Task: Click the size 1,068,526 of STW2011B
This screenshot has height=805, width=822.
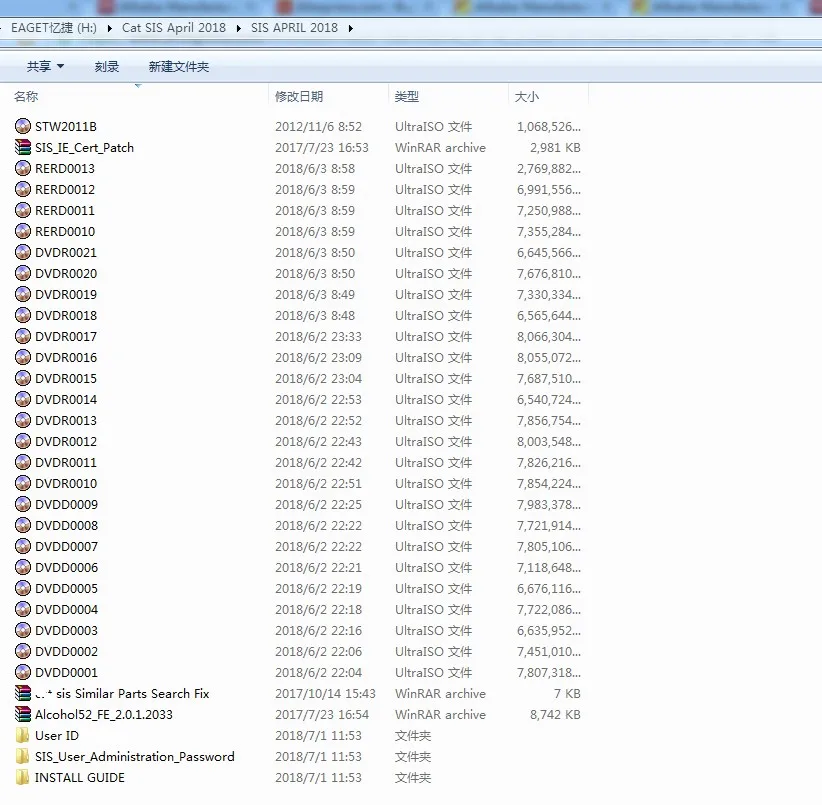Action: [x=549, y=126]
